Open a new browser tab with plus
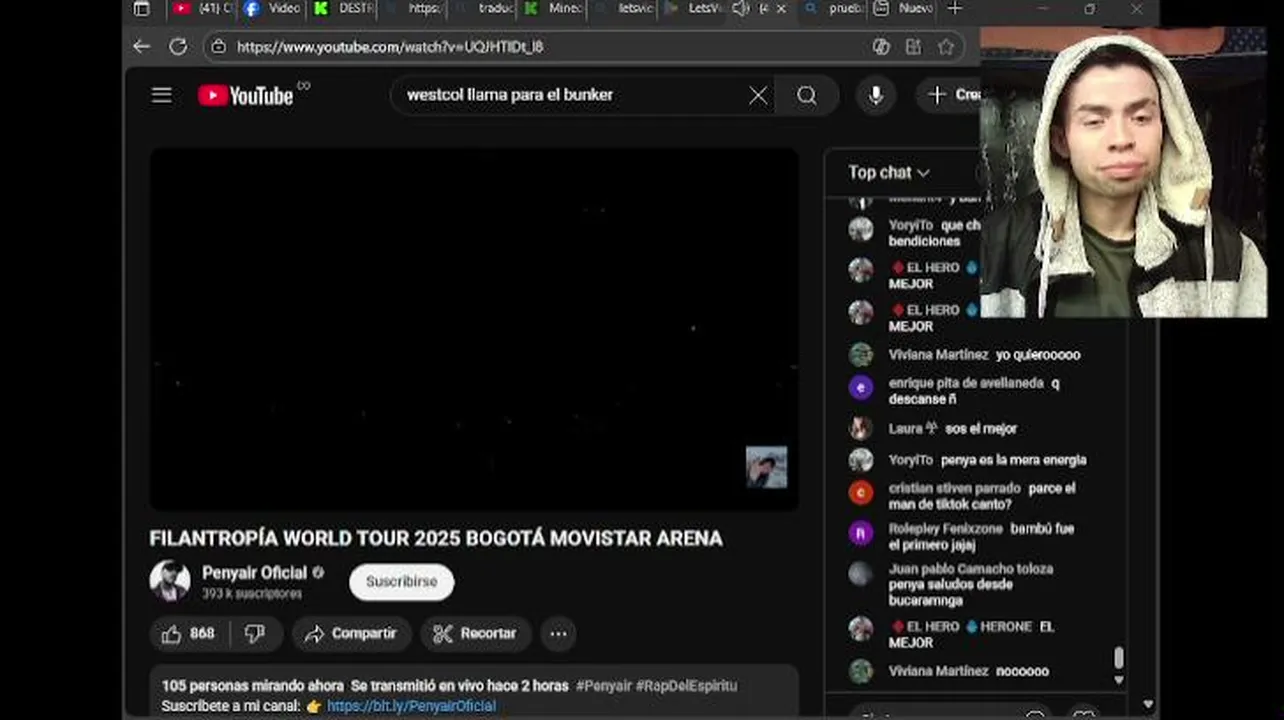Image resolution: width=1284 pixels, height=720 pixels. pos(955,9)
